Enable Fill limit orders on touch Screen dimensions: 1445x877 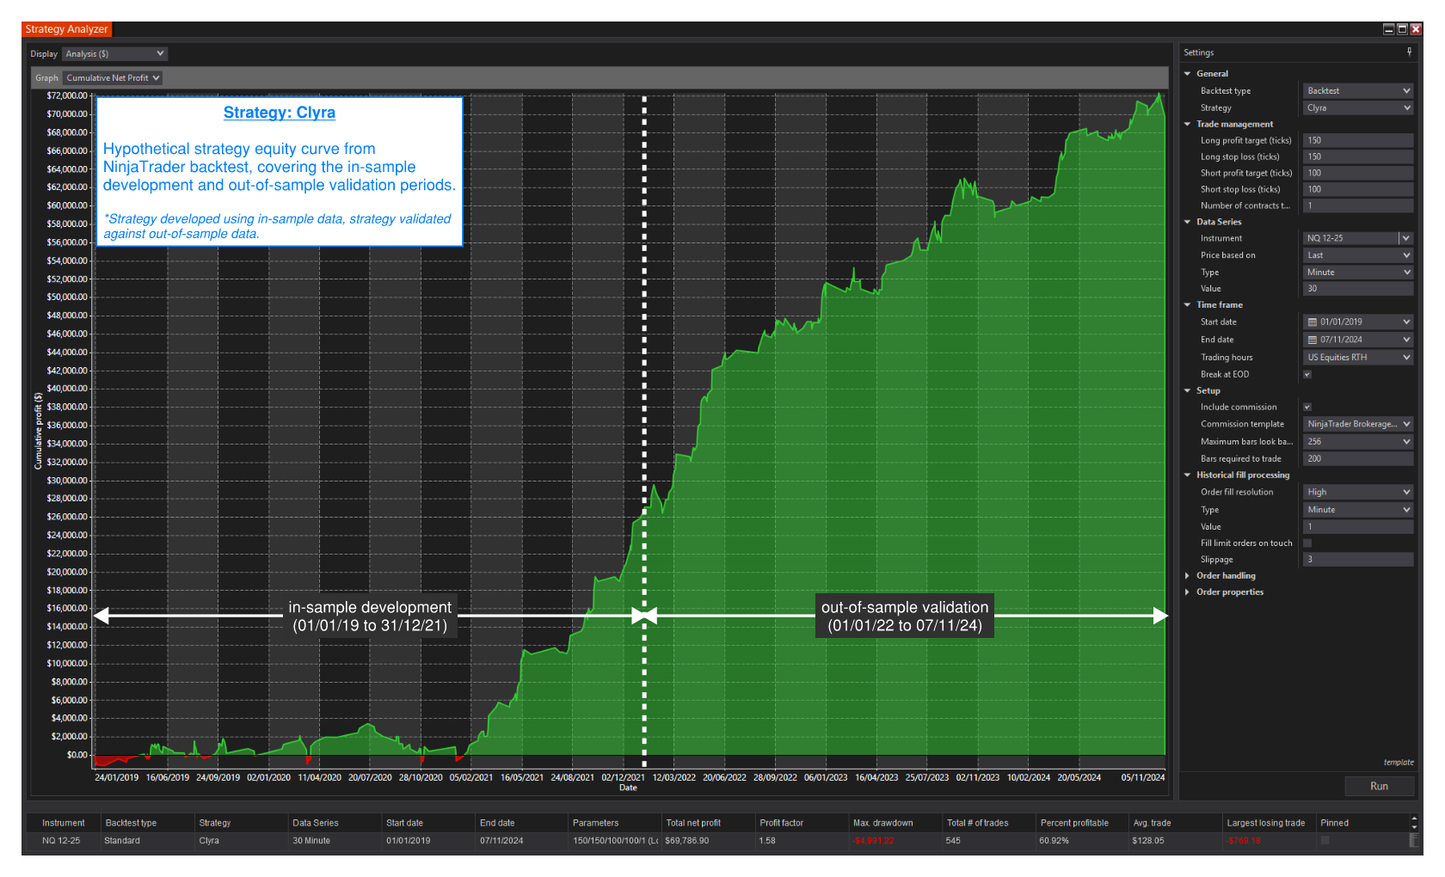(x=1307, y=543)
